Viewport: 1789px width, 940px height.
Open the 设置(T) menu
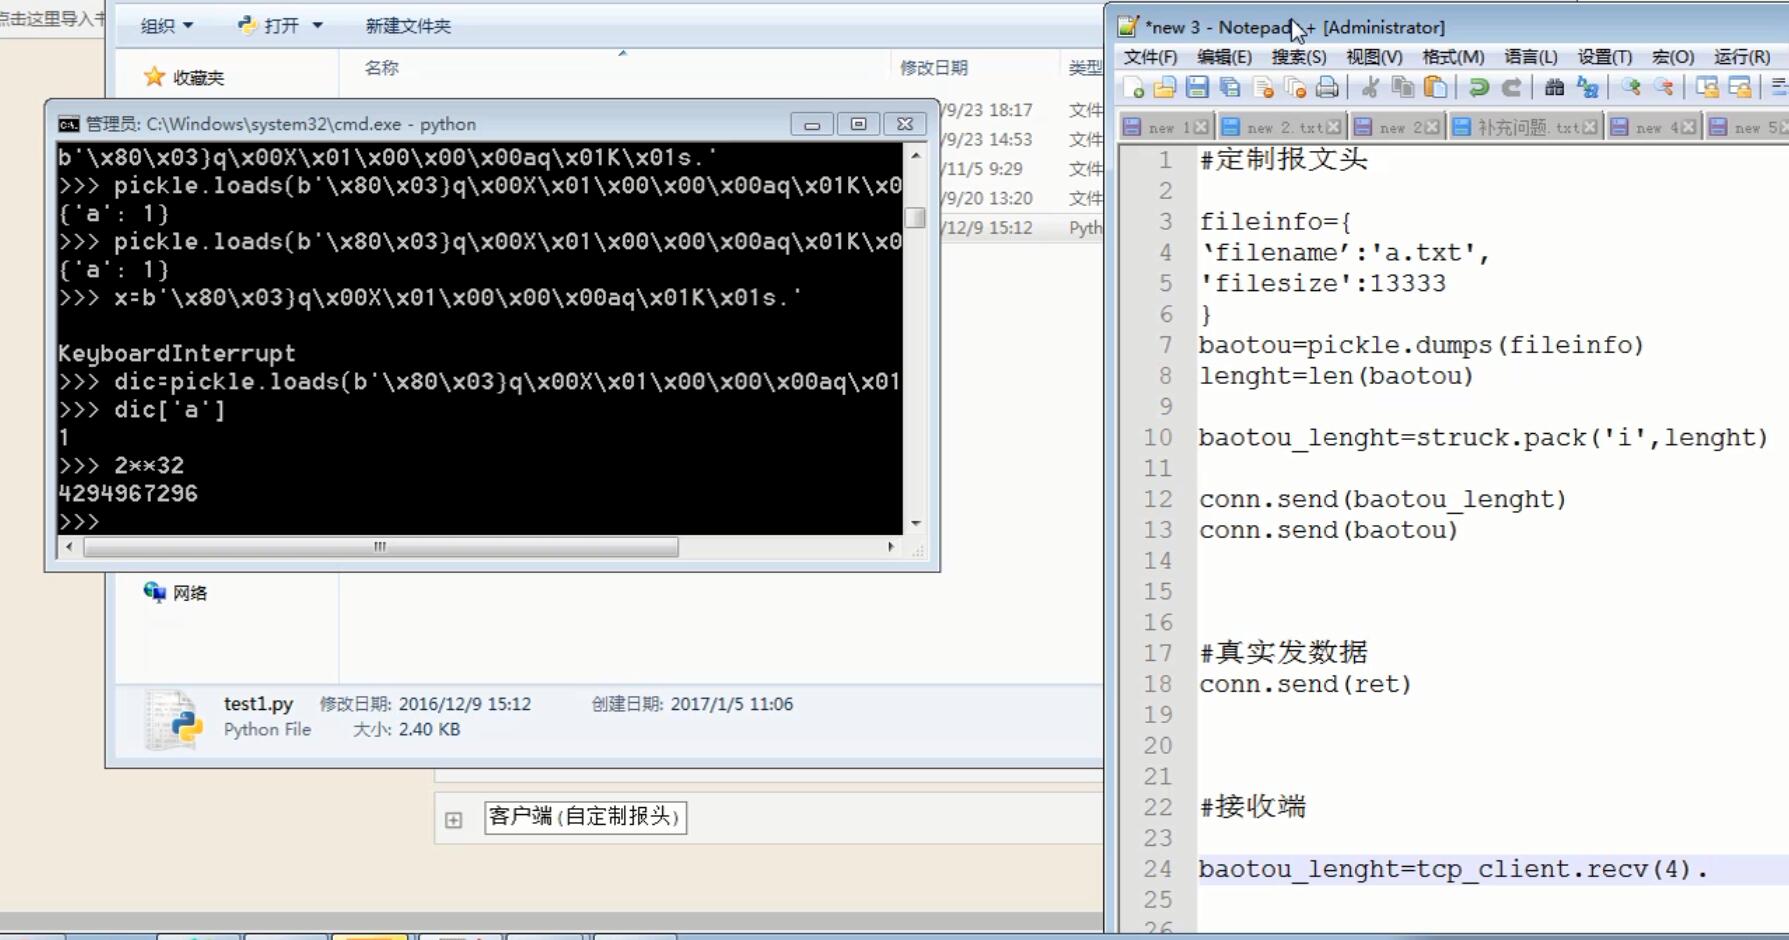point(1605,57)
